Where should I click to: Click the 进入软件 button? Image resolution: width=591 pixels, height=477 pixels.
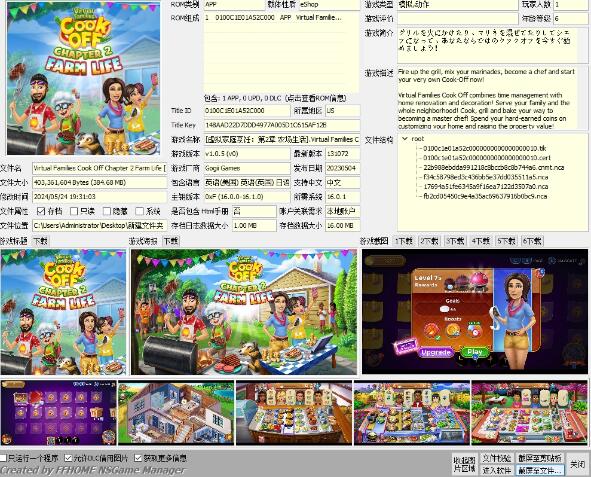(496, 470)
